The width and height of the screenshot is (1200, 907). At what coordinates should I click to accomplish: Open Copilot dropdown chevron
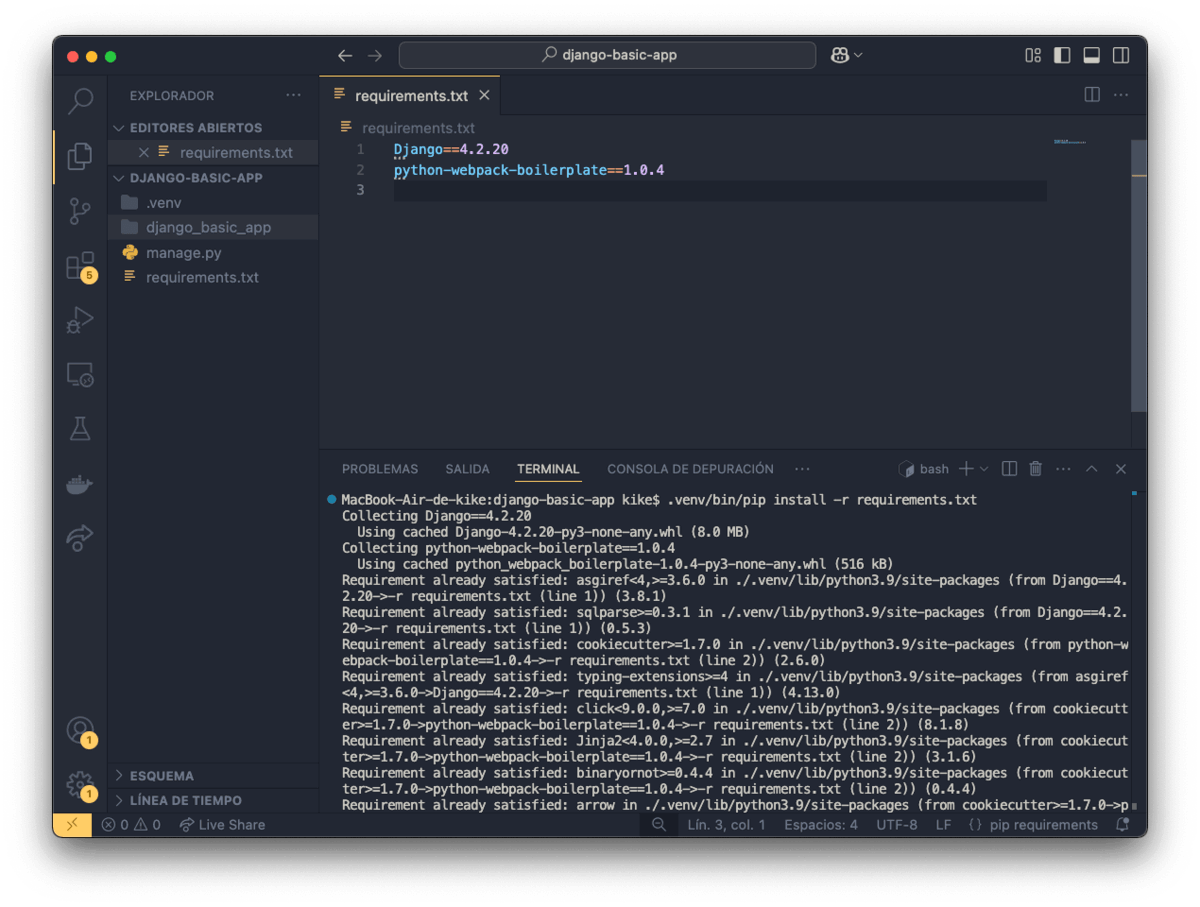858,56
